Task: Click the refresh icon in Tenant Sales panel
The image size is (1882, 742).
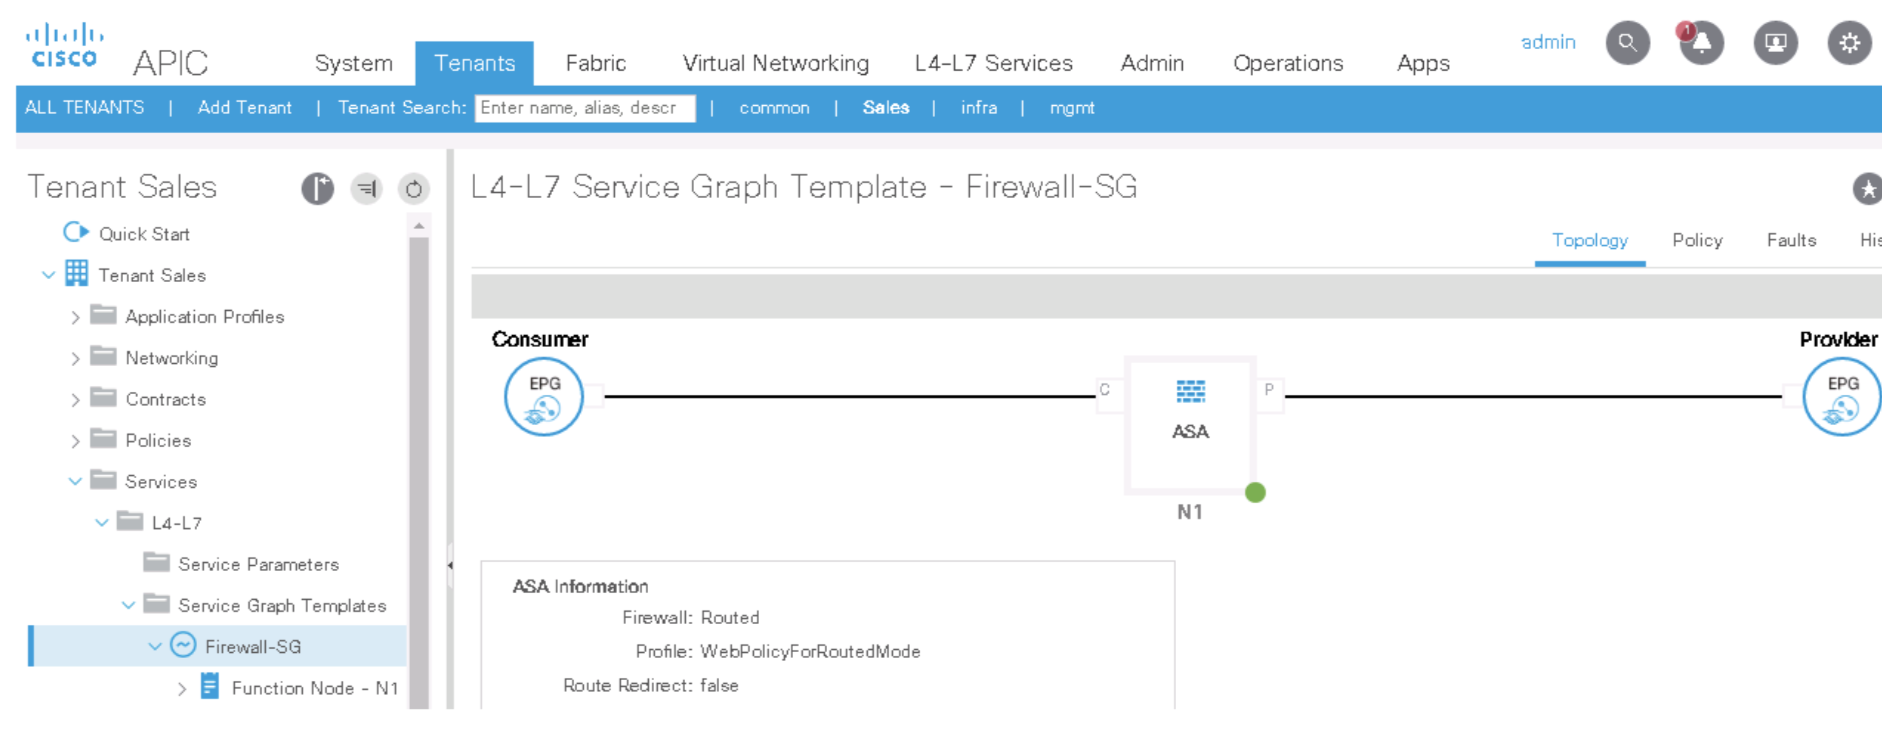Action: (x=413, y=188)
